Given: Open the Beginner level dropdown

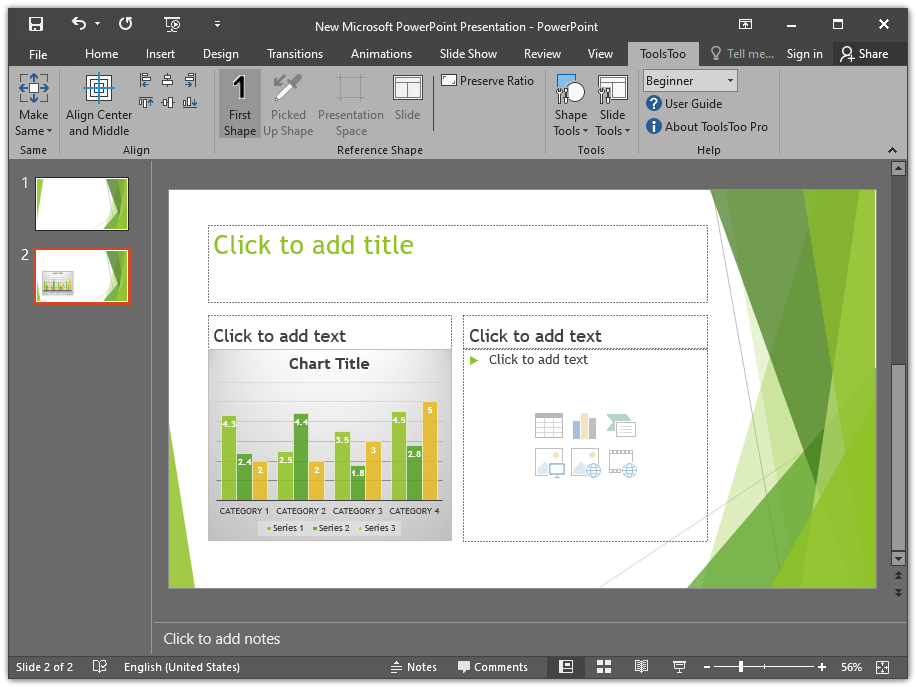Looking at the screenshot, I should pyautogui.click(x=690, y=81).
